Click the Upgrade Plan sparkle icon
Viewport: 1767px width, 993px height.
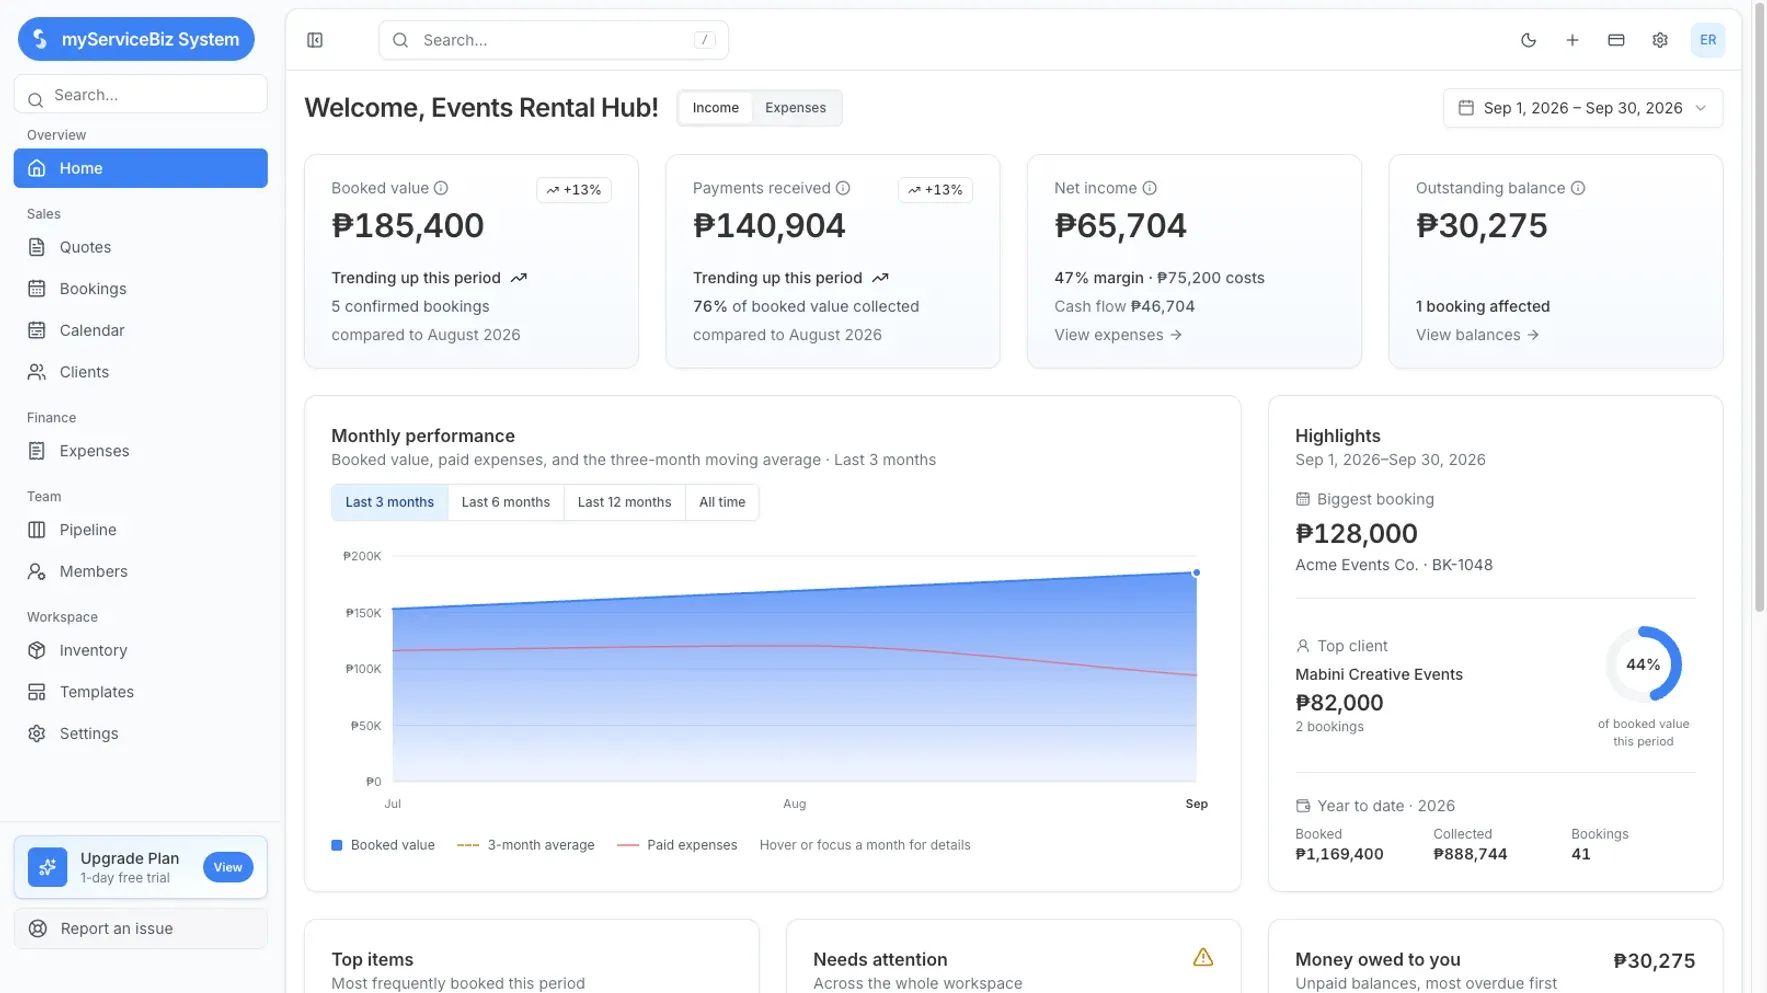pyautogui.click(x=47, y=867)
